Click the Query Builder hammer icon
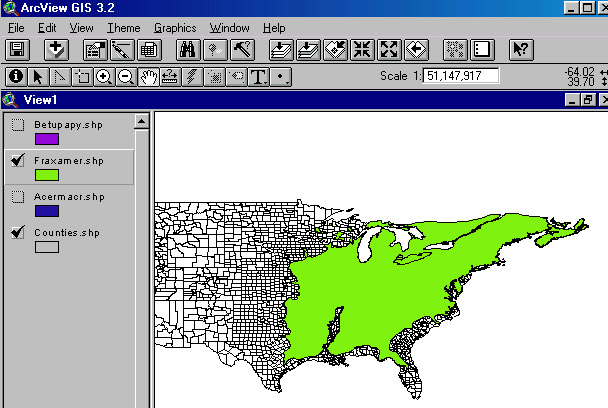608x408 pixels. pyautogui.click(x=242, y=50)
